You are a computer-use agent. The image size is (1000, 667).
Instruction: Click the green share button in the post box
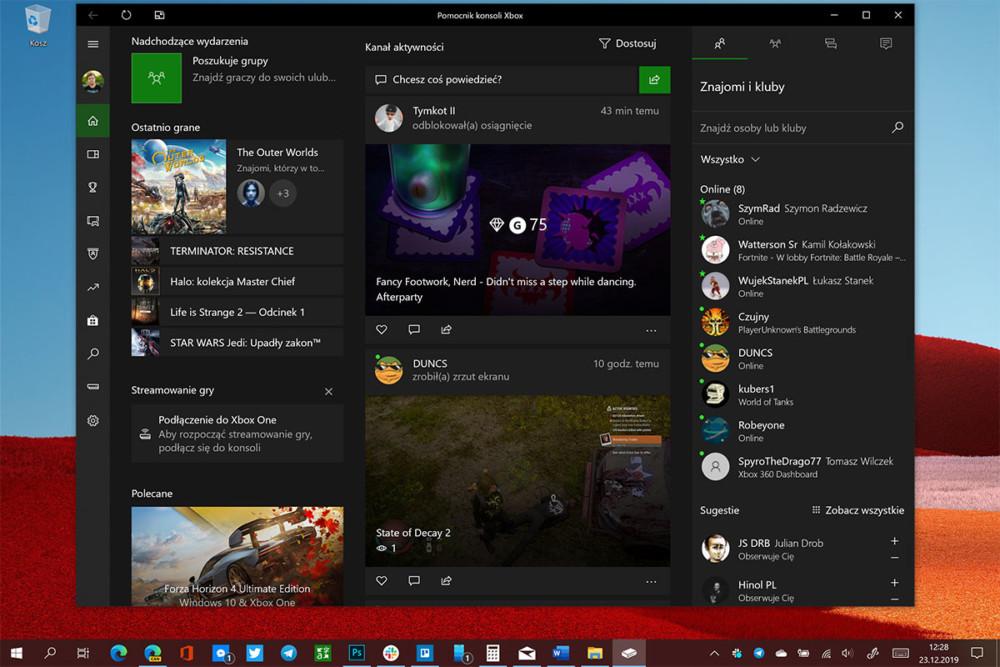click(x=654, y=80)
